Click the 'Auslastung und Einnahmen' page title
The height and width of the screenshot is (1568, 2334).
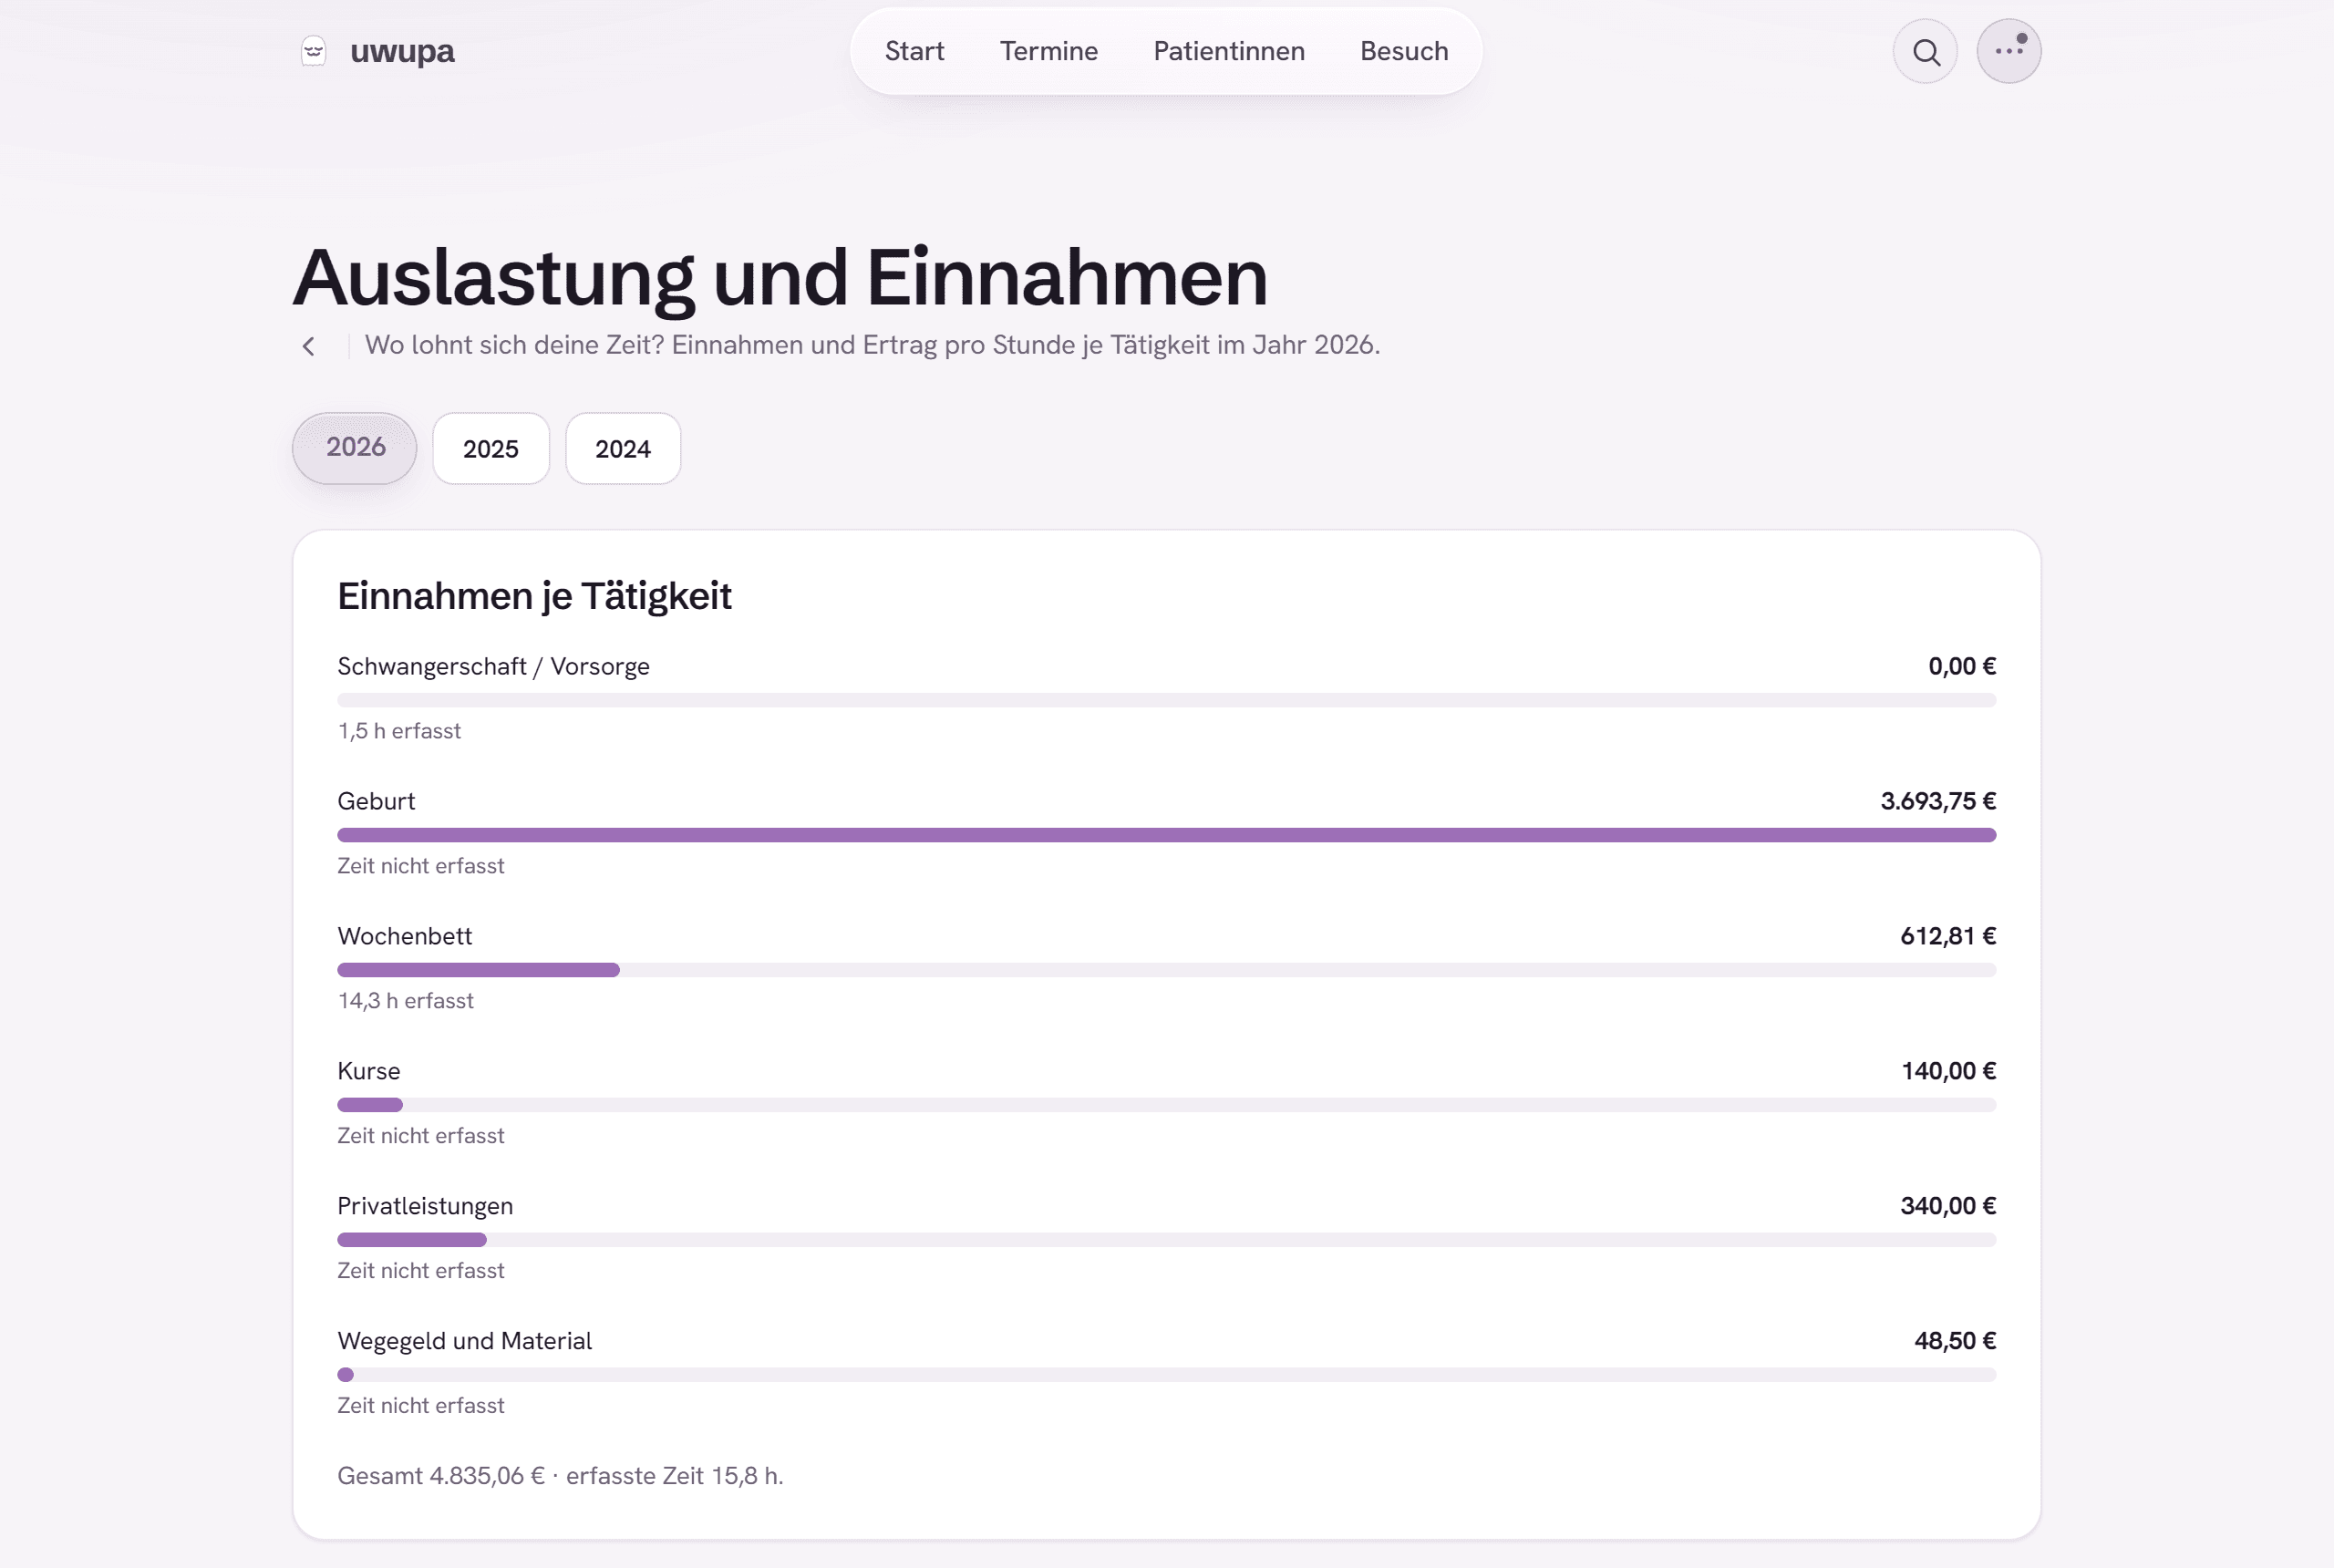[x=780, y=278]
